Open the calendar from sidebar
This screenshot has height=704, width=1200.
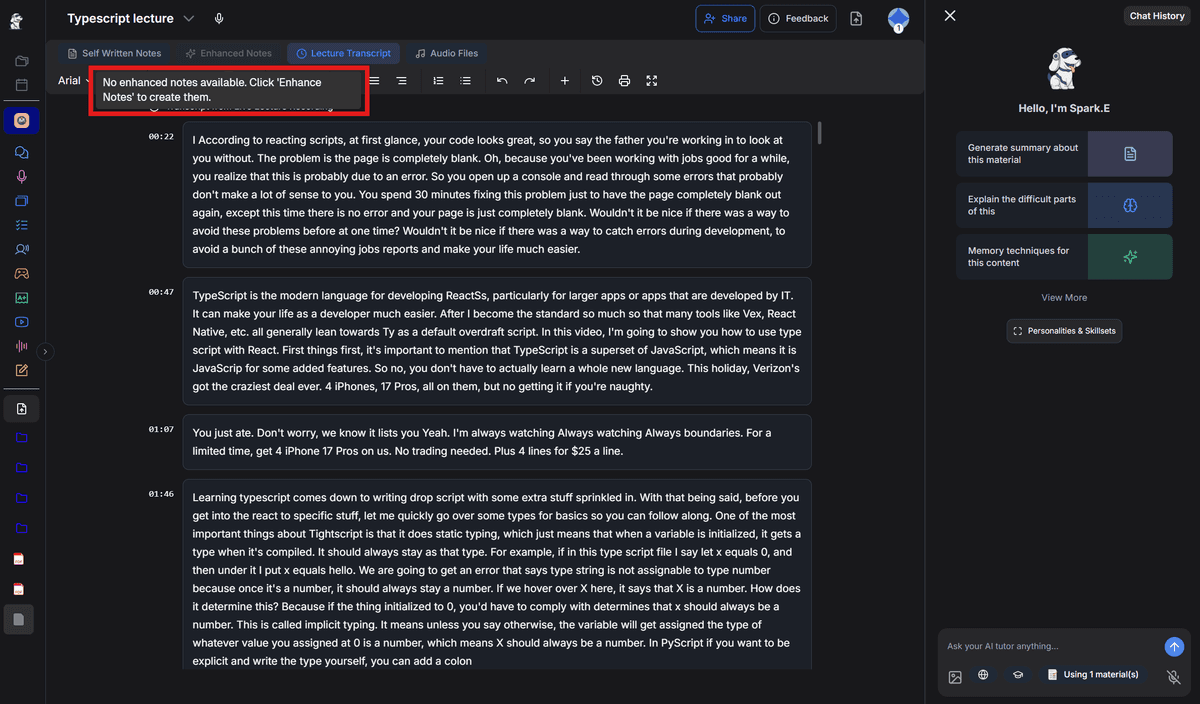(x=21, y=85)
